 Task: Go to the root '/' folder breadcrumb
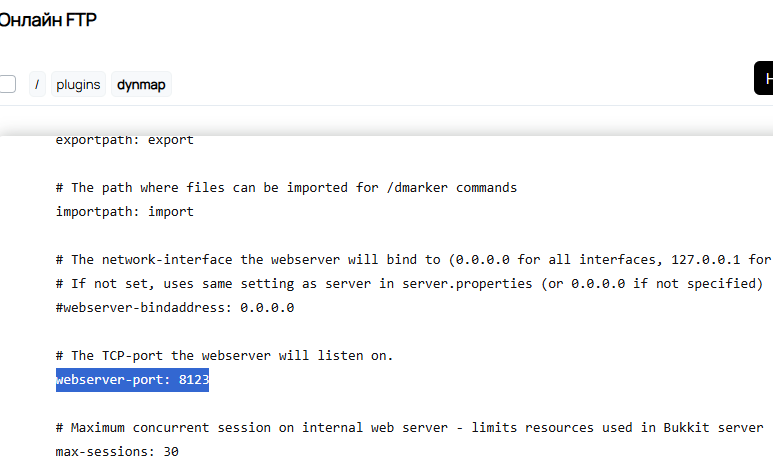click(x=37, y=84)
